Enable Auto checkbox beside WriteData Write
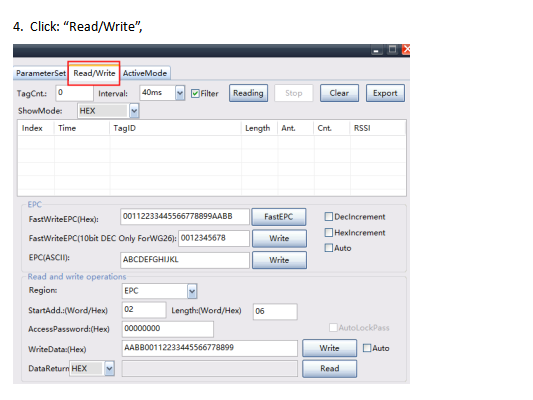This screenshot has width=533, height=400. (367, 348)
